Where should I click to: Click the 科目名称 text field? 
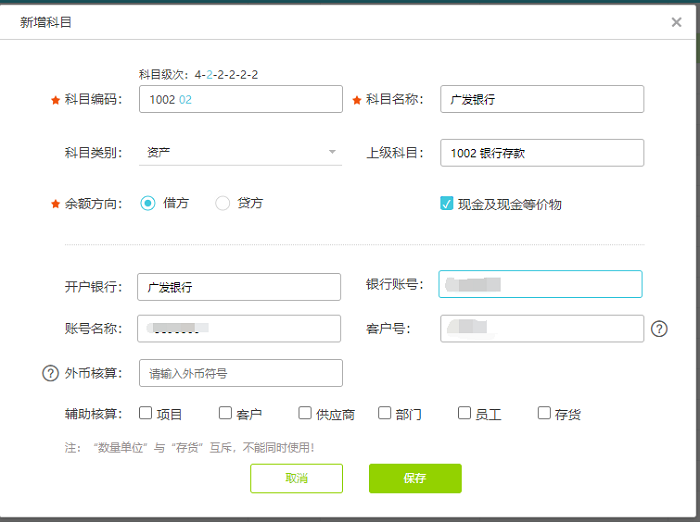tap(541, 99)
